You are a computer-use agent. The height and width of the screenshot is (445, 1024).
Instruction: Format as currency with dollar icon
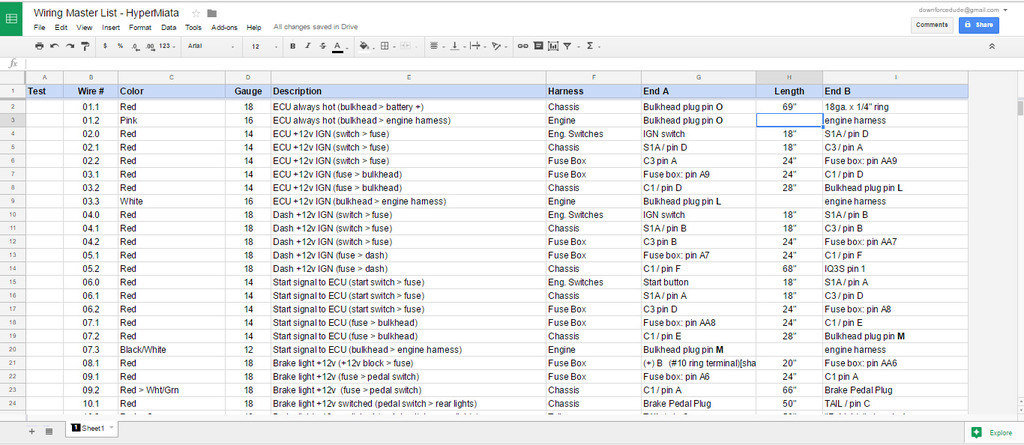pos(105,46)
